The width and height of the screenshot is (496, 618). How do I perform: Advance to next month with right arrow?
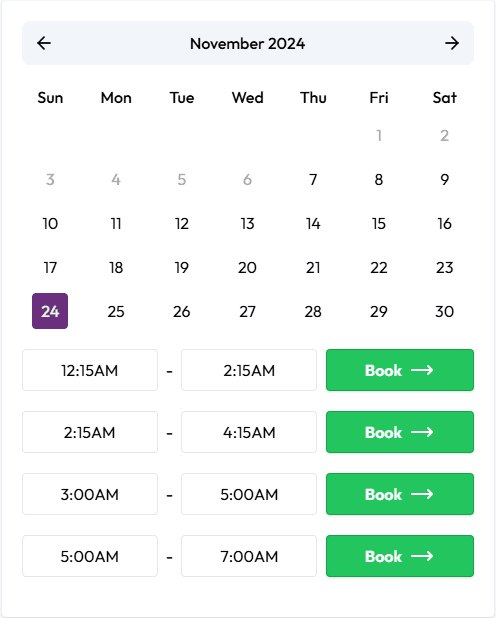[x=452, y=43]
